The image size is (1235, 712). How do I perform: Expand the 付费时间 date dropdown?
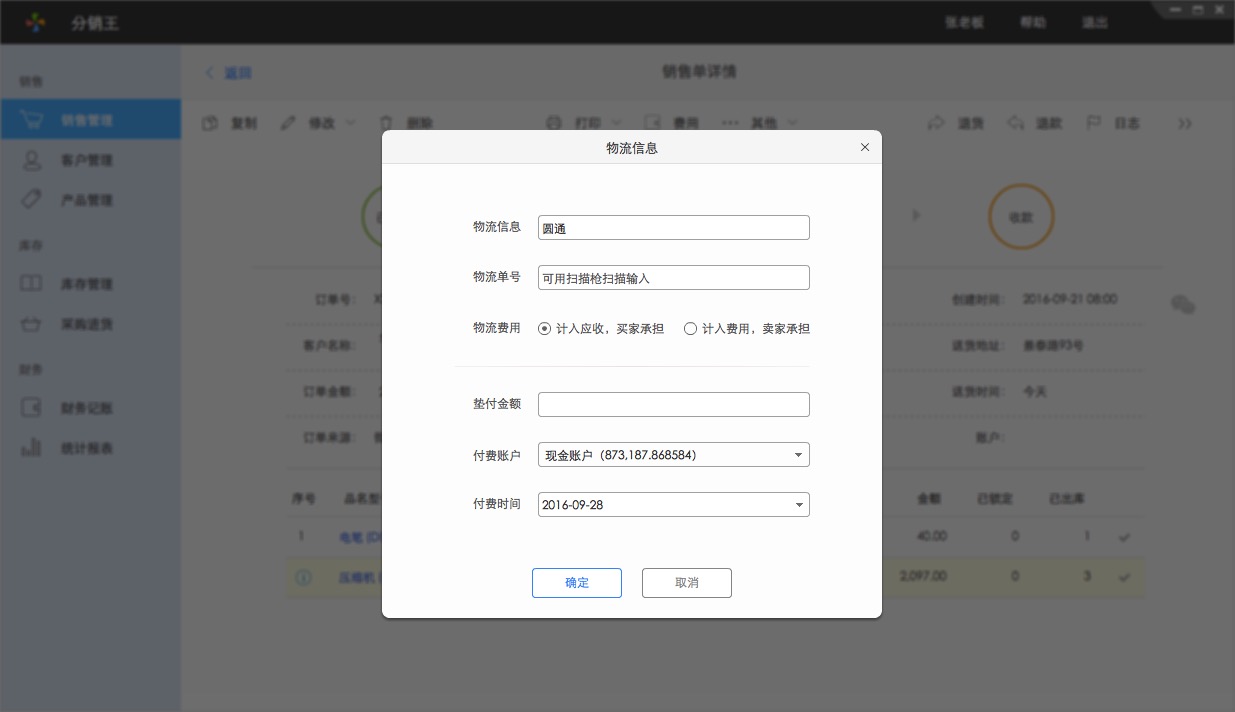click(798, 505)
